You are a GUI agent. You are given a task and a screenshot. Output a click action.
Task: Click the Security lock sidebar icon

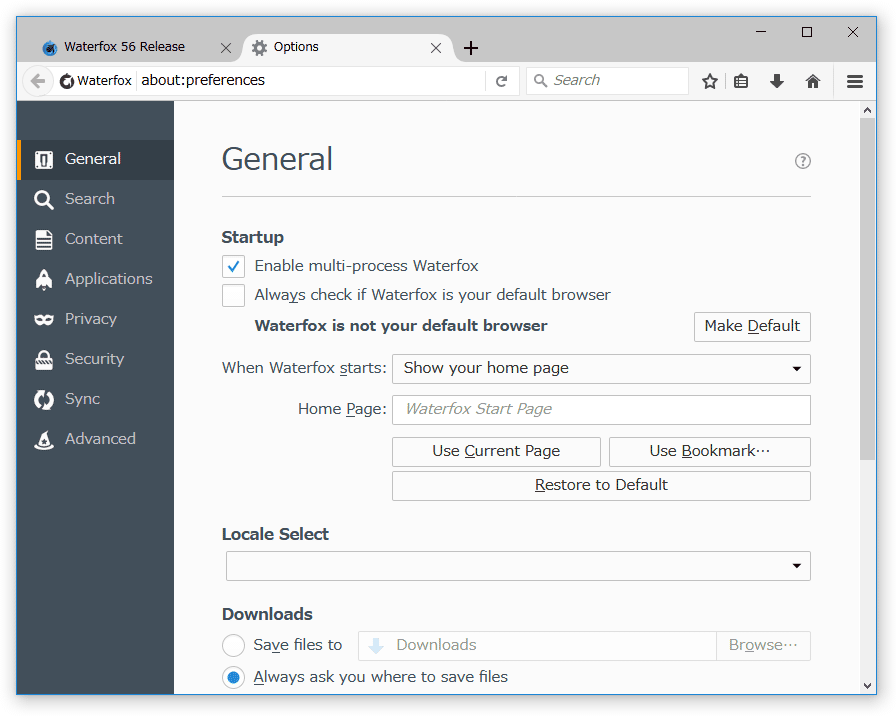pos(44,359)
